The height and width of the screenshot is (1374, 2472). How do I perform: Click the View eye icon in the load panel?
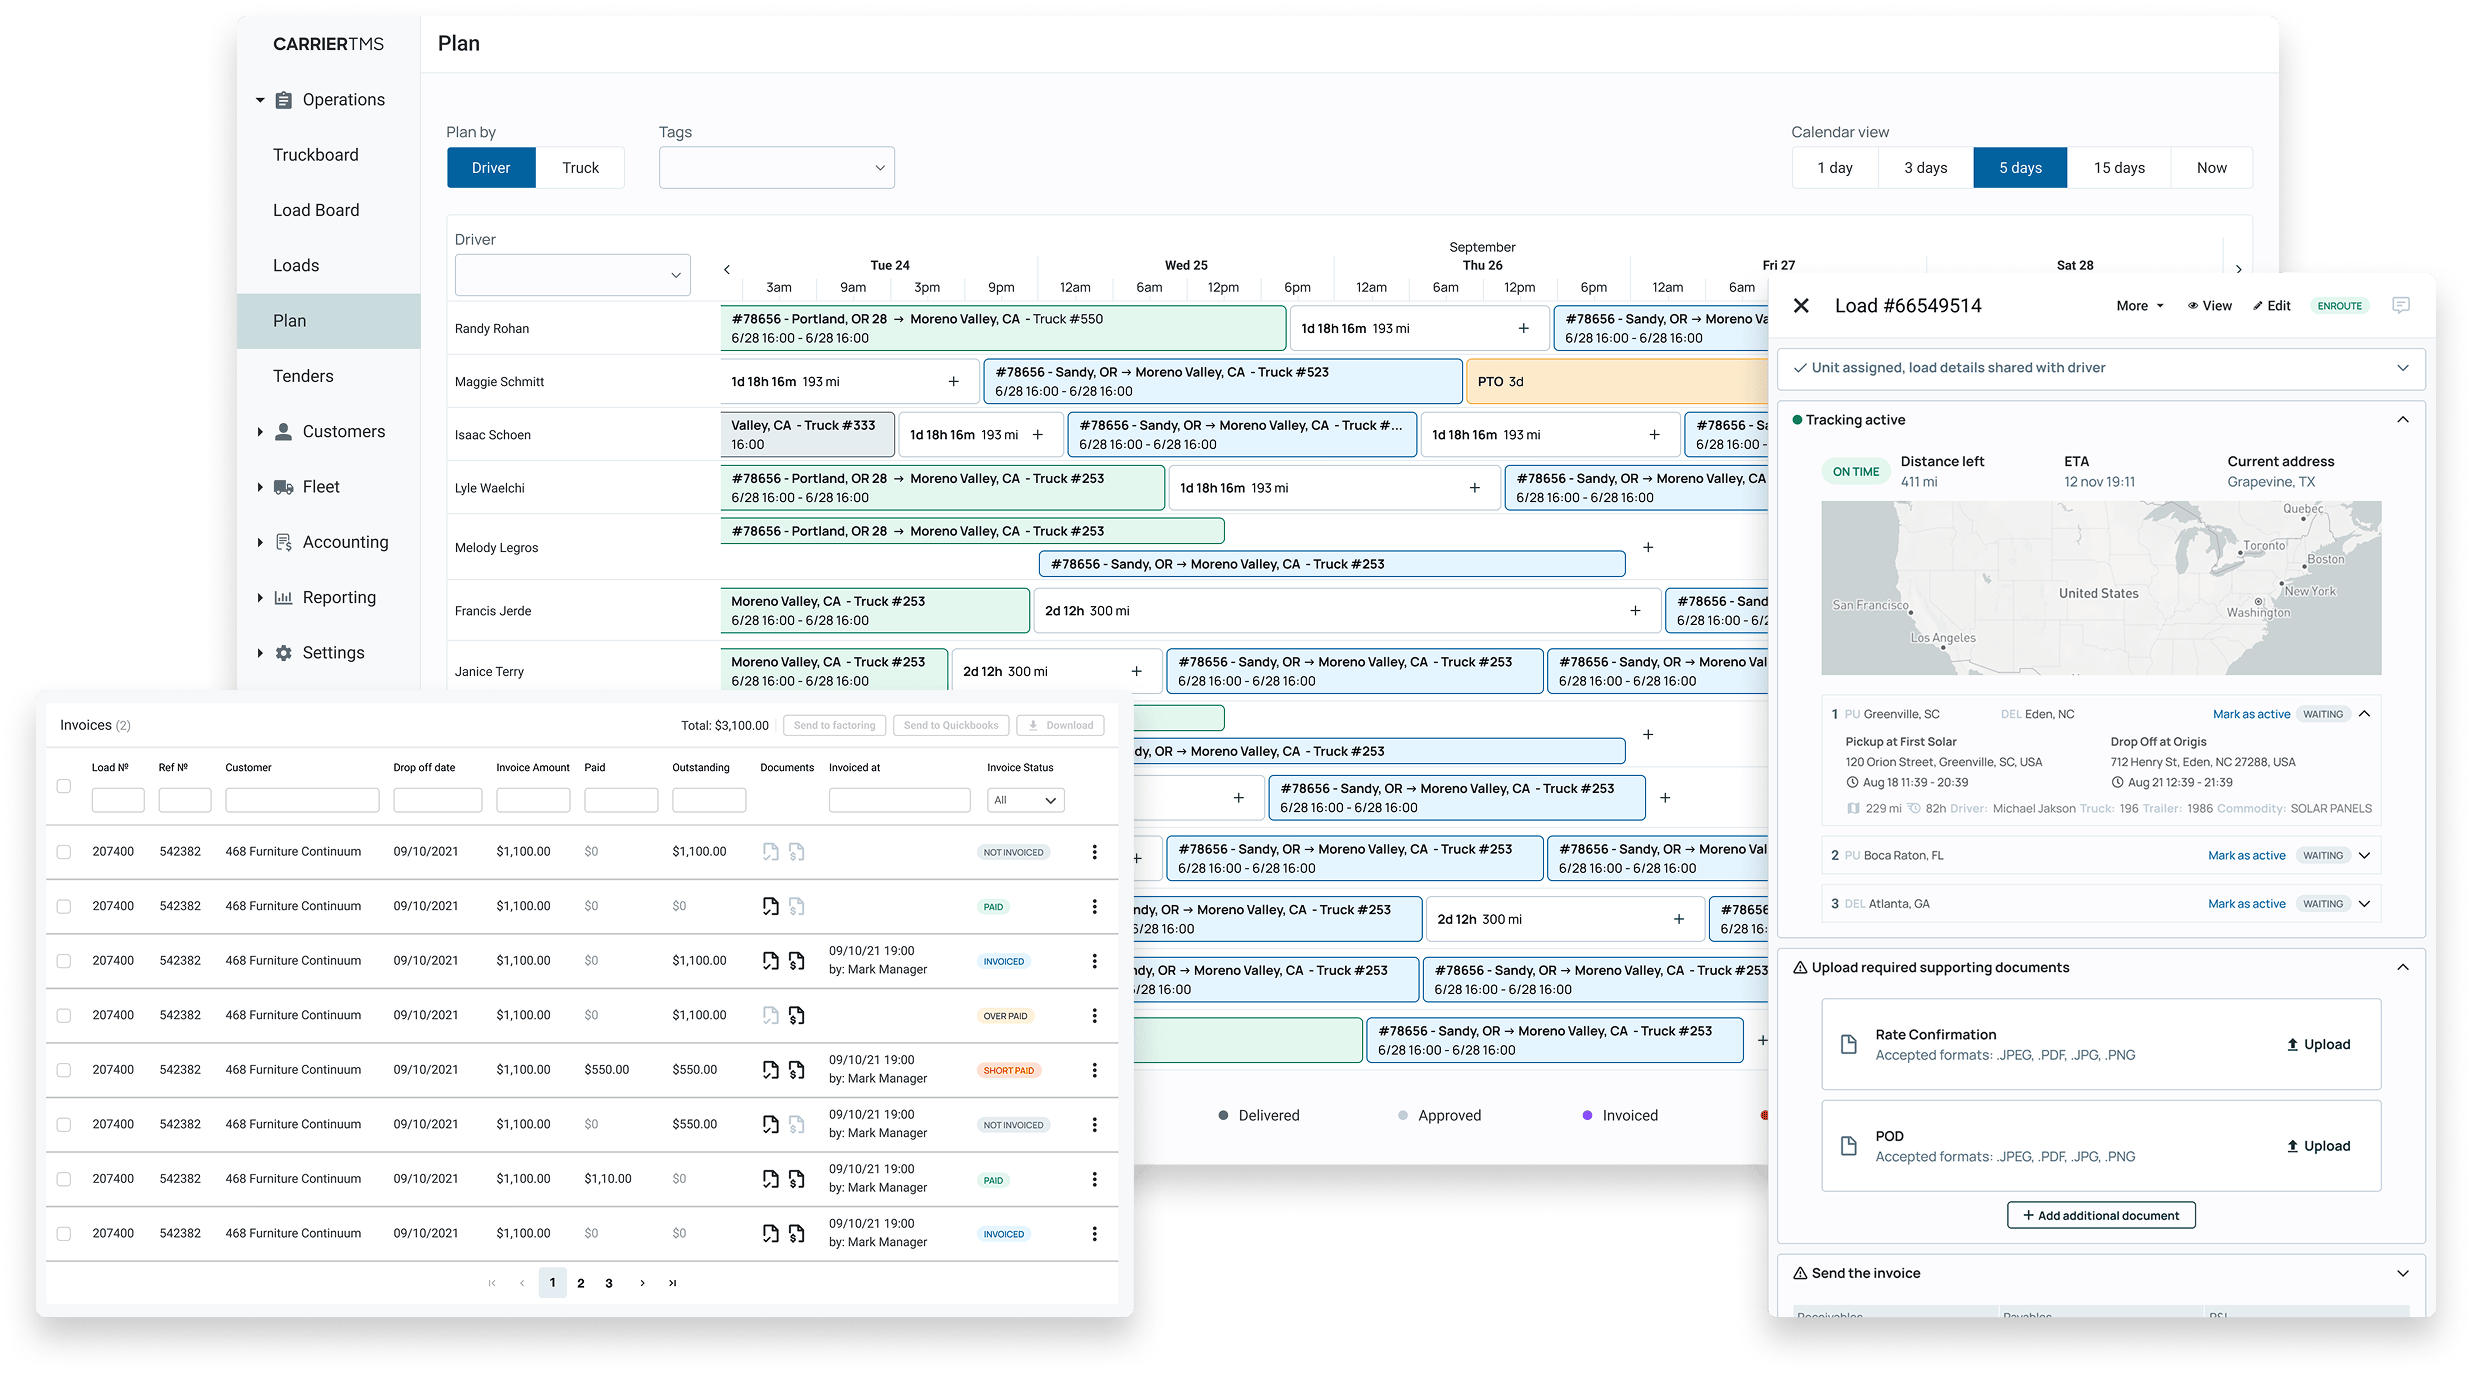tap(2209, 305)
